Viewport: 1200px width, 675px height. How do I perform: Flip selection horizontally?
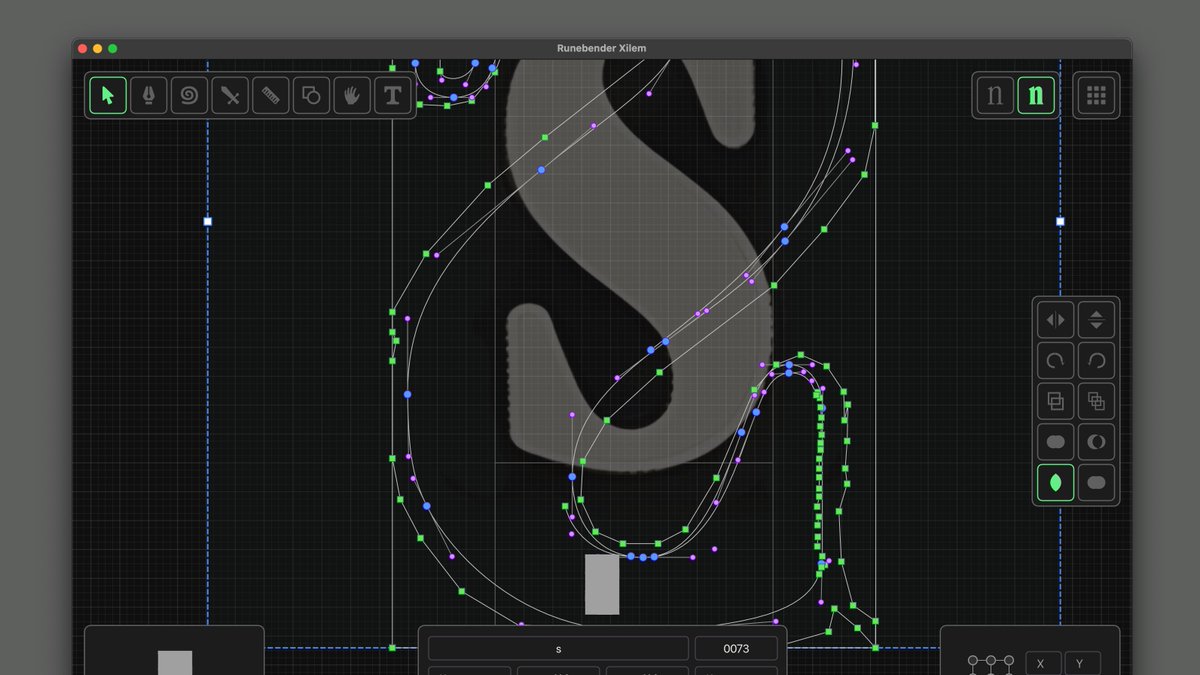point(1055,320)
